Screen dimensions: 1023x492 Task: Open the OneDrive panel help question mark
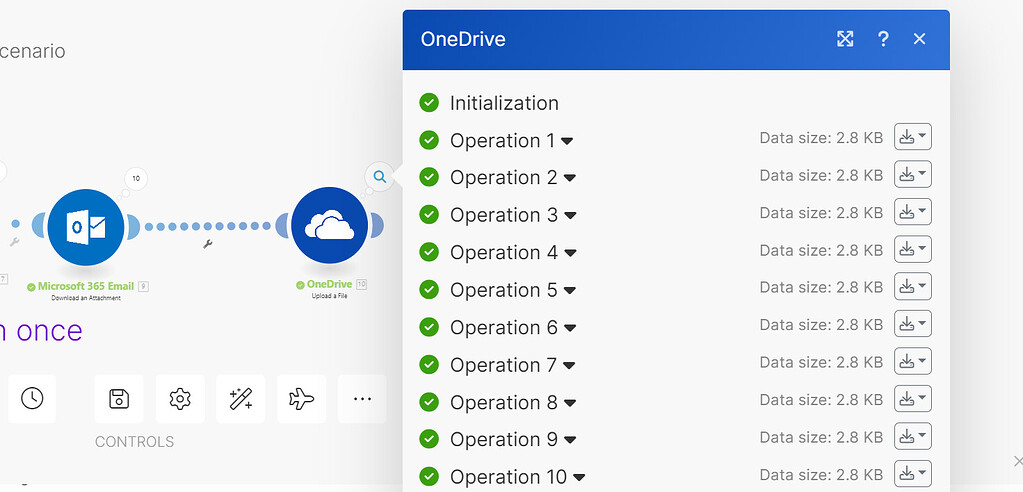pos(883,39)
